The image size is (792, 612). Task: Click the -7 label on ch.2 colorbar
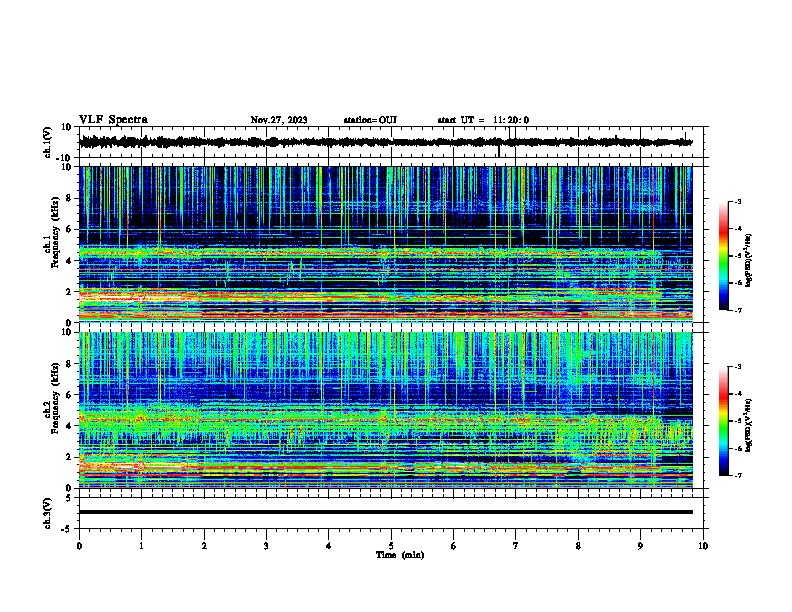pyautogui.click(x=737, y=476)
